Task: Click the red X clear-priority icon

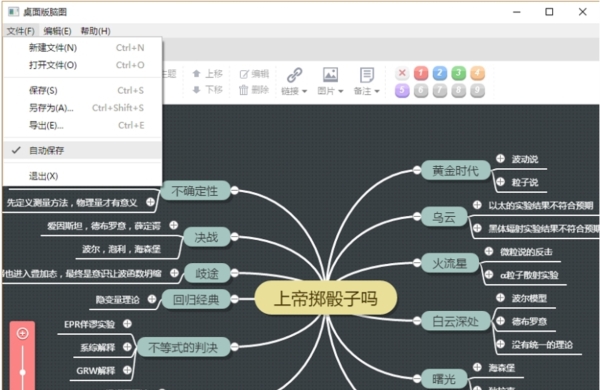Action: point(402,73)
